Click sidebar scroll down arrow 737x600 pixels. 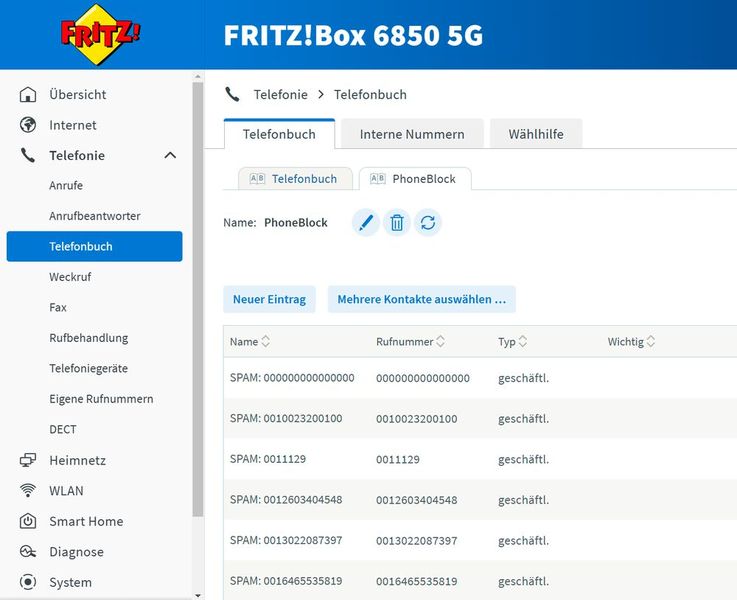[197, 595]
